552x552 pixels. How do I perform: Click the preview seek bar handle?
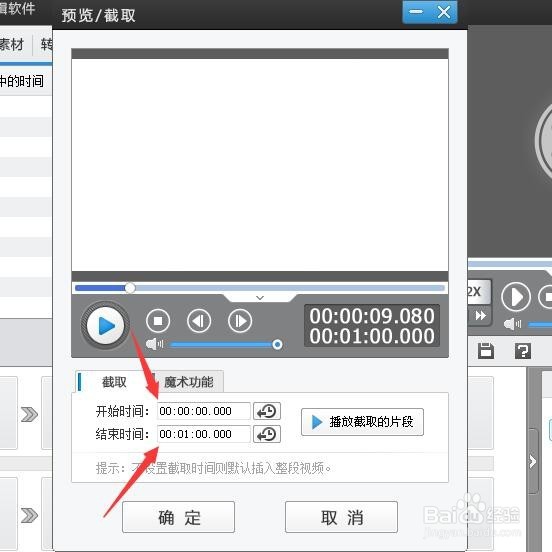pyautogui.click(x=130, y=288)
